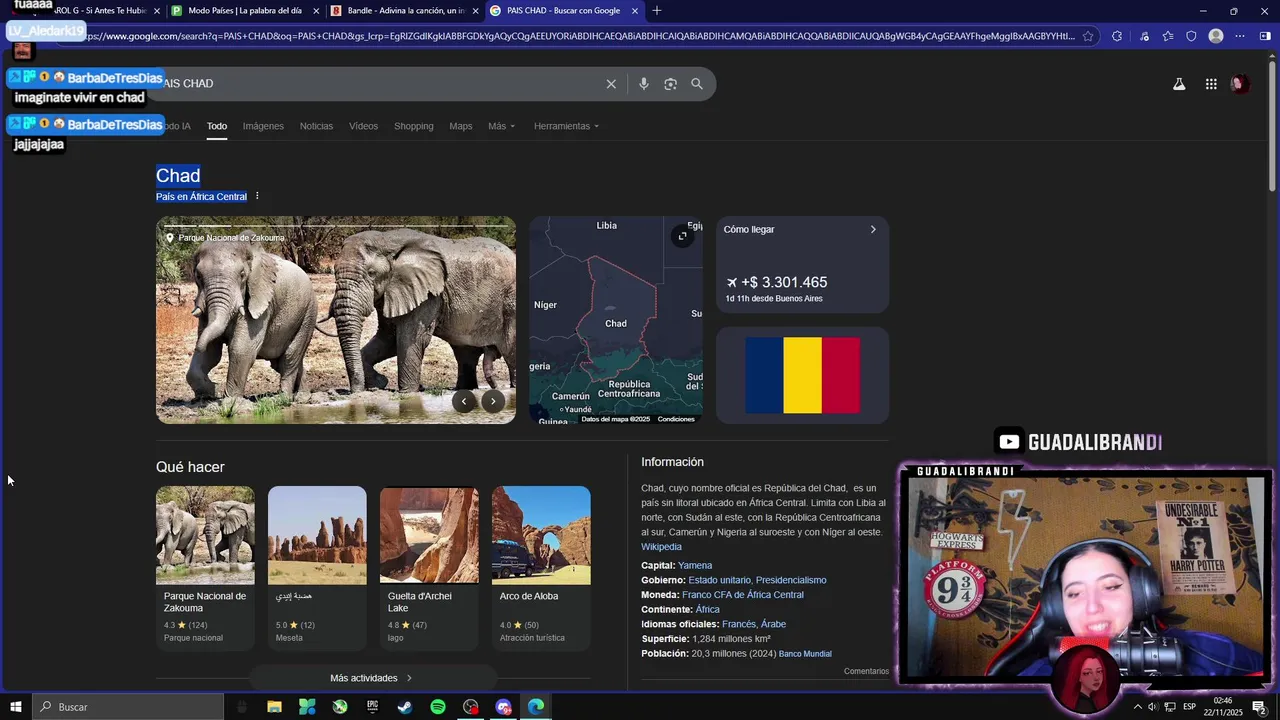This screenshot has width=1280, height=720.
Task: Open the browser profile icon
Action: click(x=1216, y=36)
